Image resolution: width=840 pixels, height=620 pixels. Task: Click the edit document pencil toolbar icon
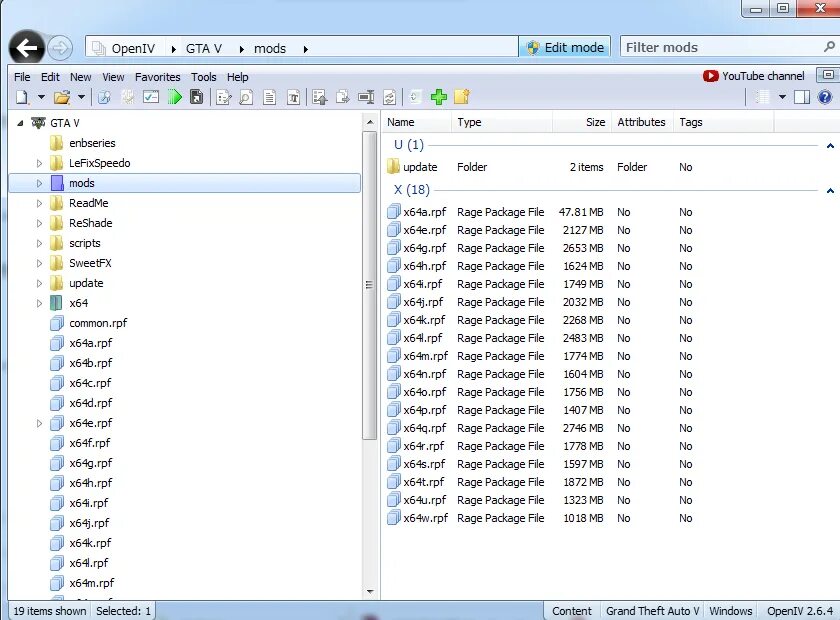tap(223, 98)
